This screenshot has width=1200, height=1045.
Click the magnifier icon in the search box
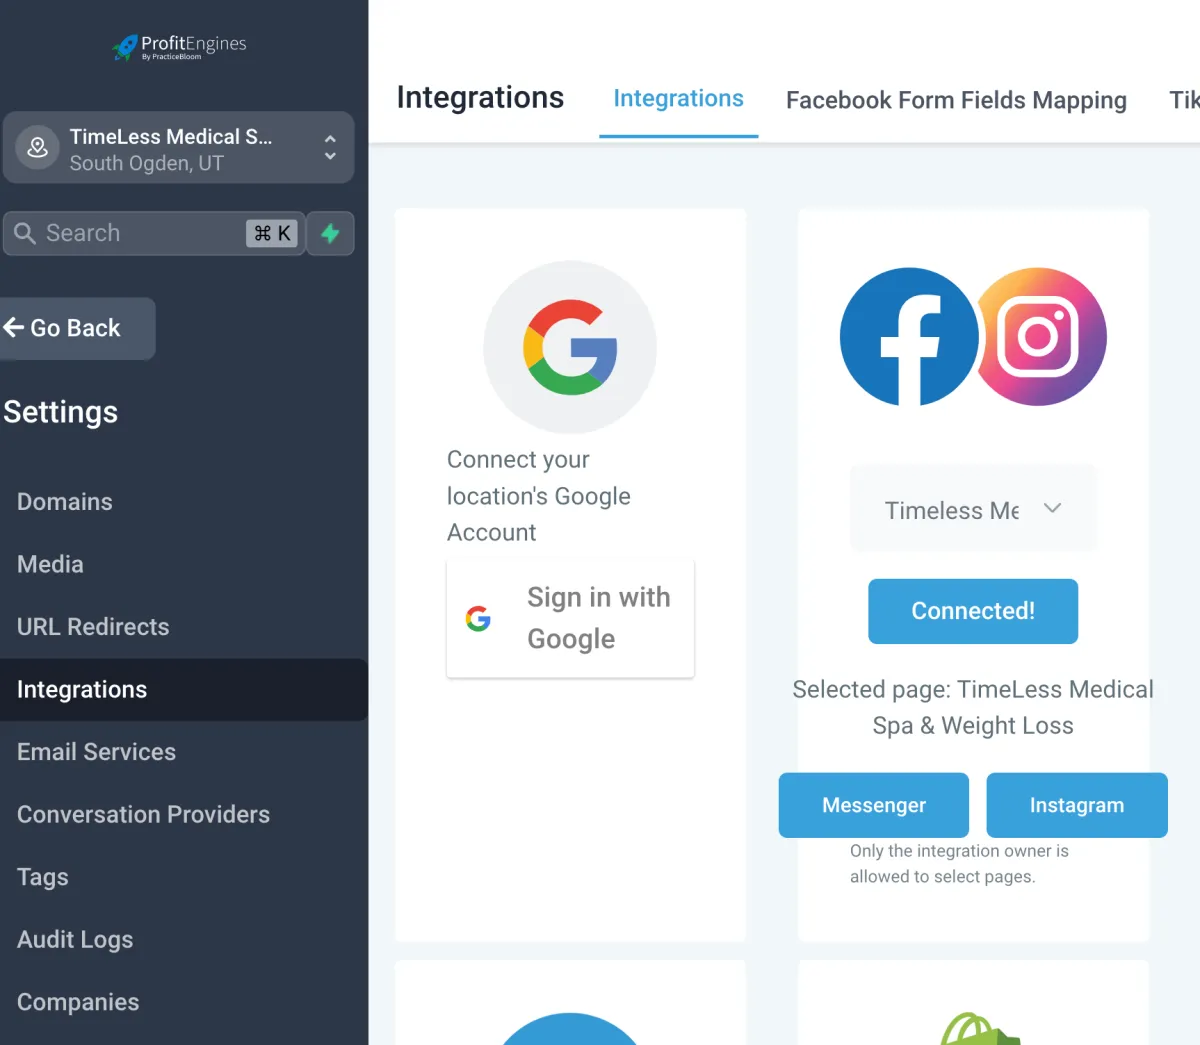[25, 233]
